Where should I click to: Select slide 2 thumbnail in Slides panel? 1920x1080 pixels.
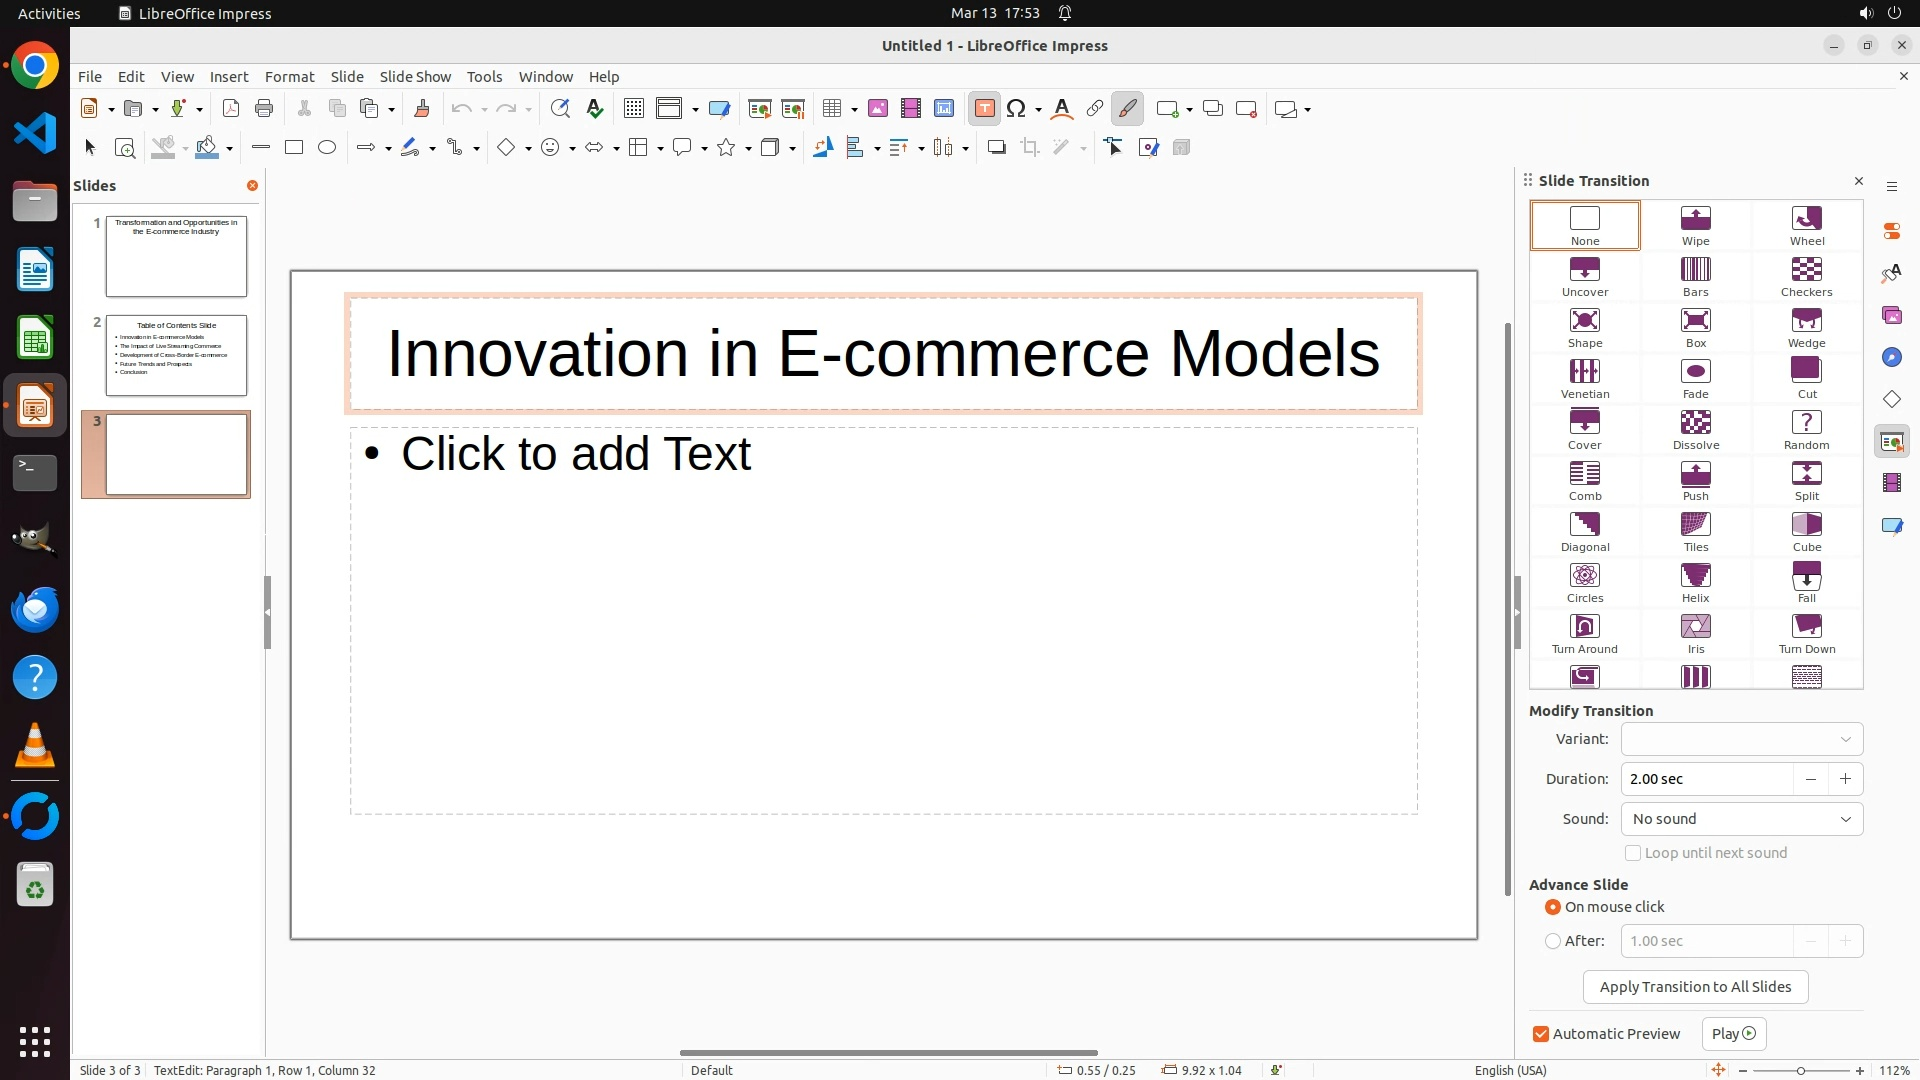pos(176,355)
